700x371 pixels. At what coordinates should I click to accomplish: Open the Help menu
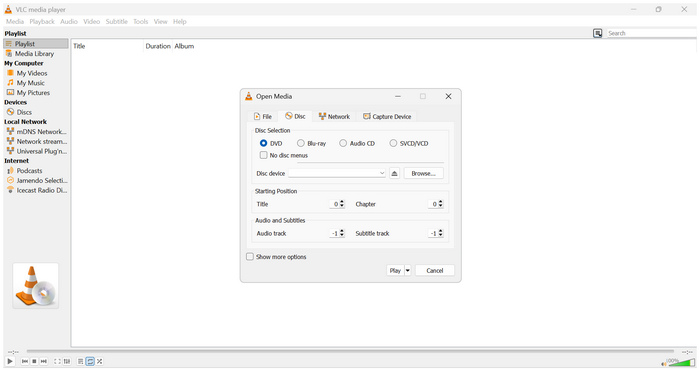[x=179, y=21]
